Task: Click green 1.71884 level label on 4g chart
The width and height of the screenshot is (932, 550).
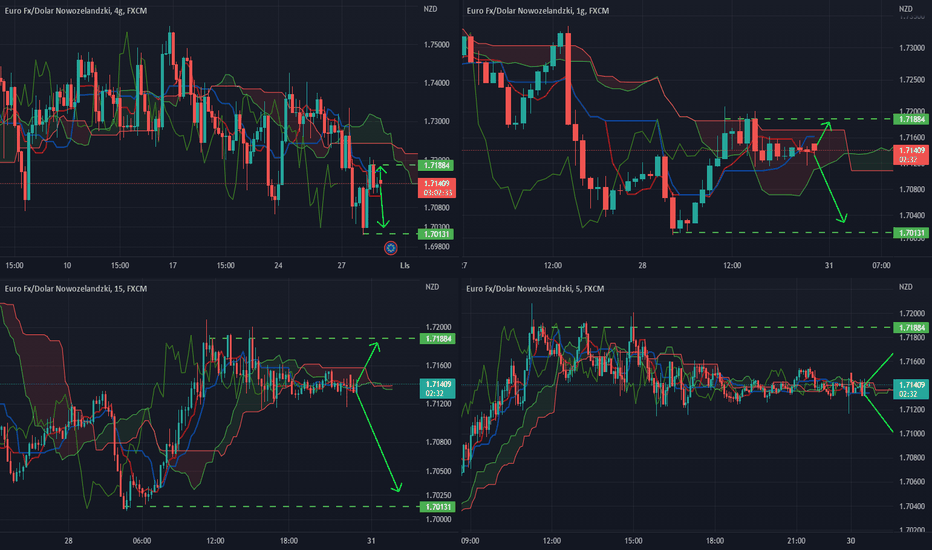Action: [436, 165]
